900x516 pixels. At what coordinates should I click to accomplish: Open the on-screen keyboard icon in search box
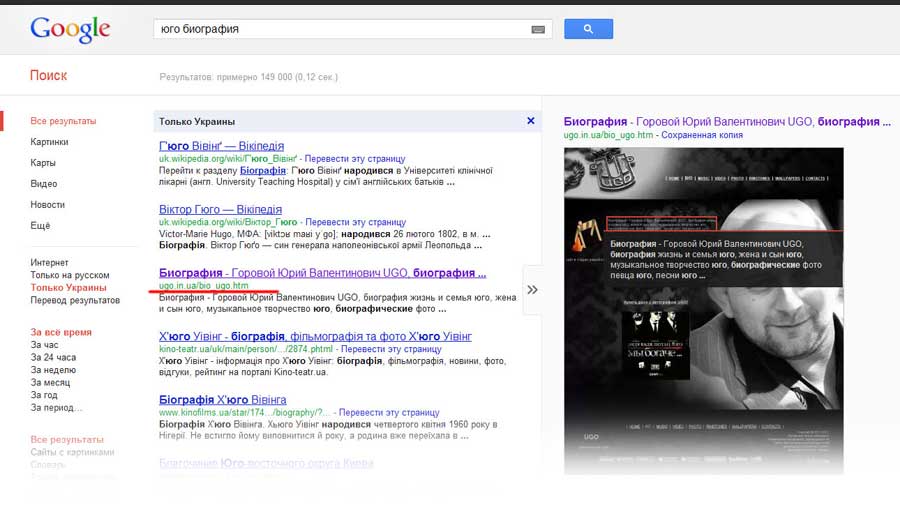point(538,29)
